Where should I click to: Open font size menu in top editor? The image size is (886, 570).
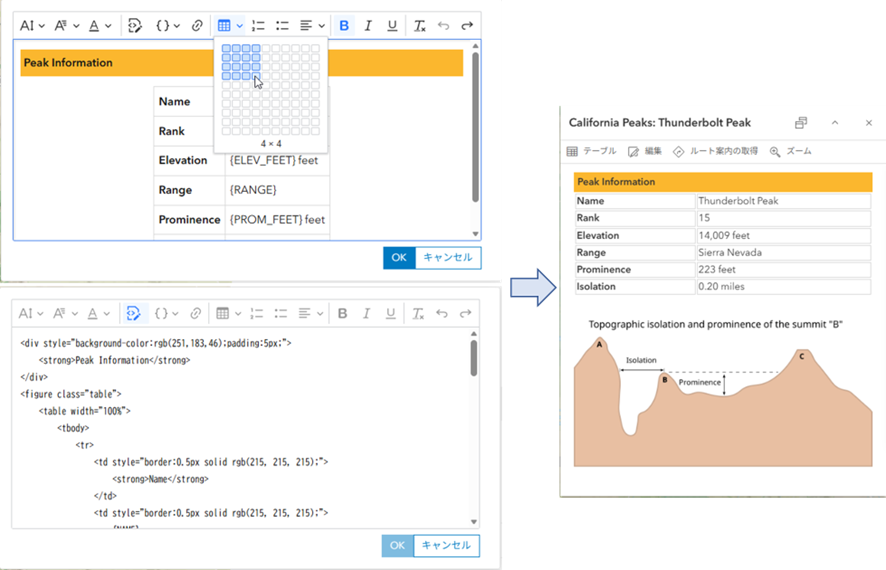pos(32,26)
